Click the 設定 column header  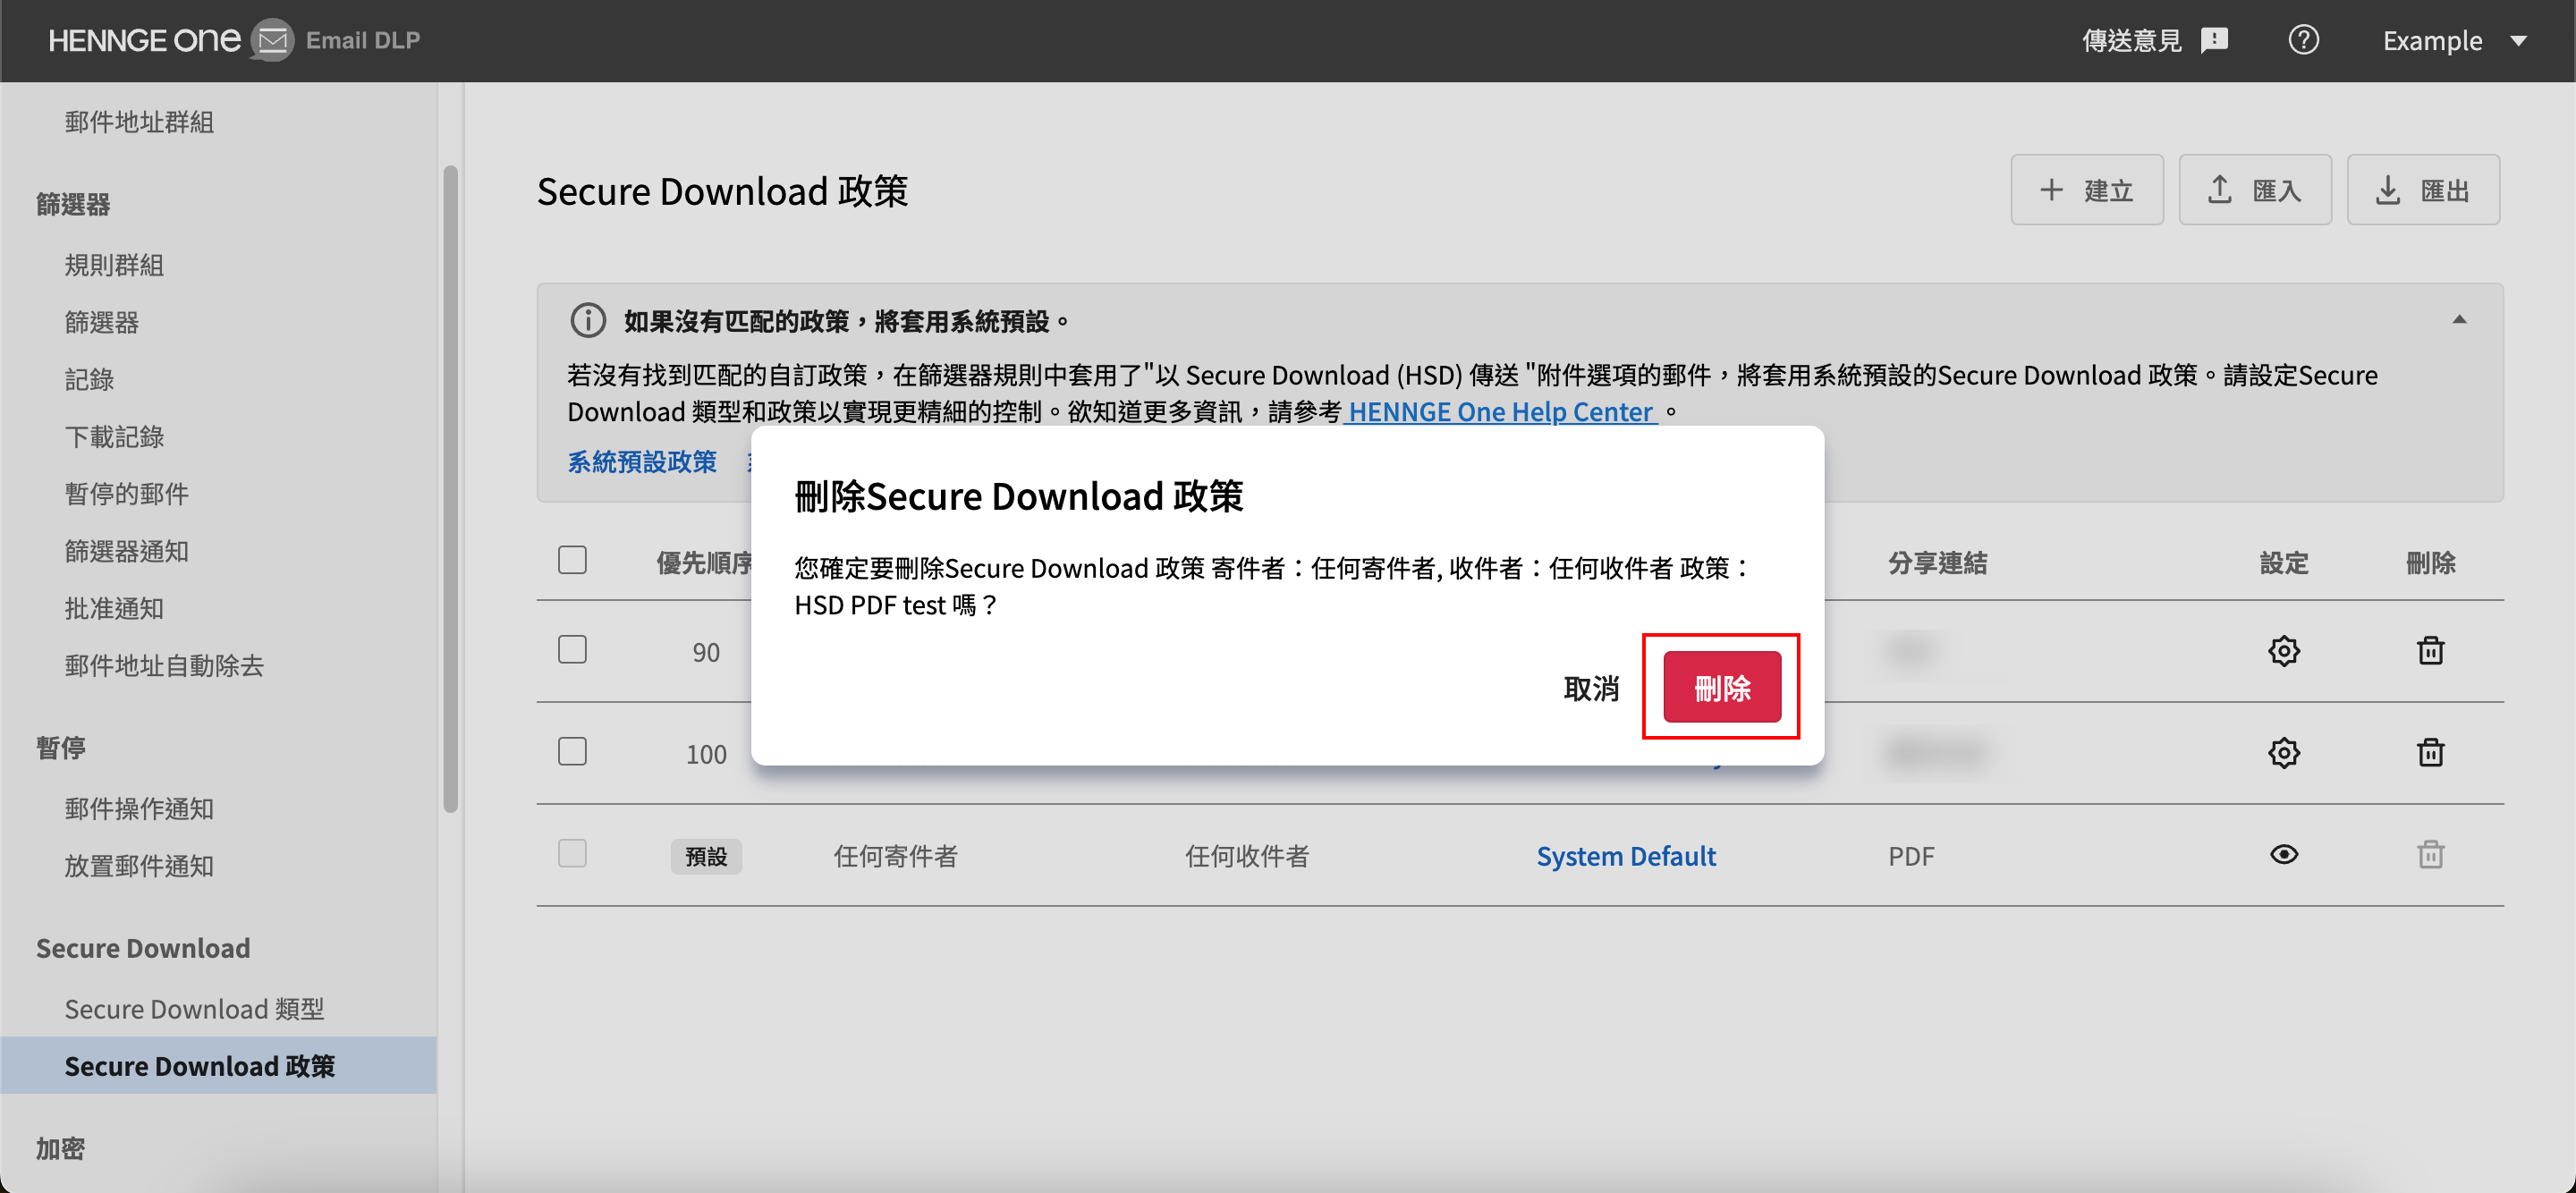2283,562
